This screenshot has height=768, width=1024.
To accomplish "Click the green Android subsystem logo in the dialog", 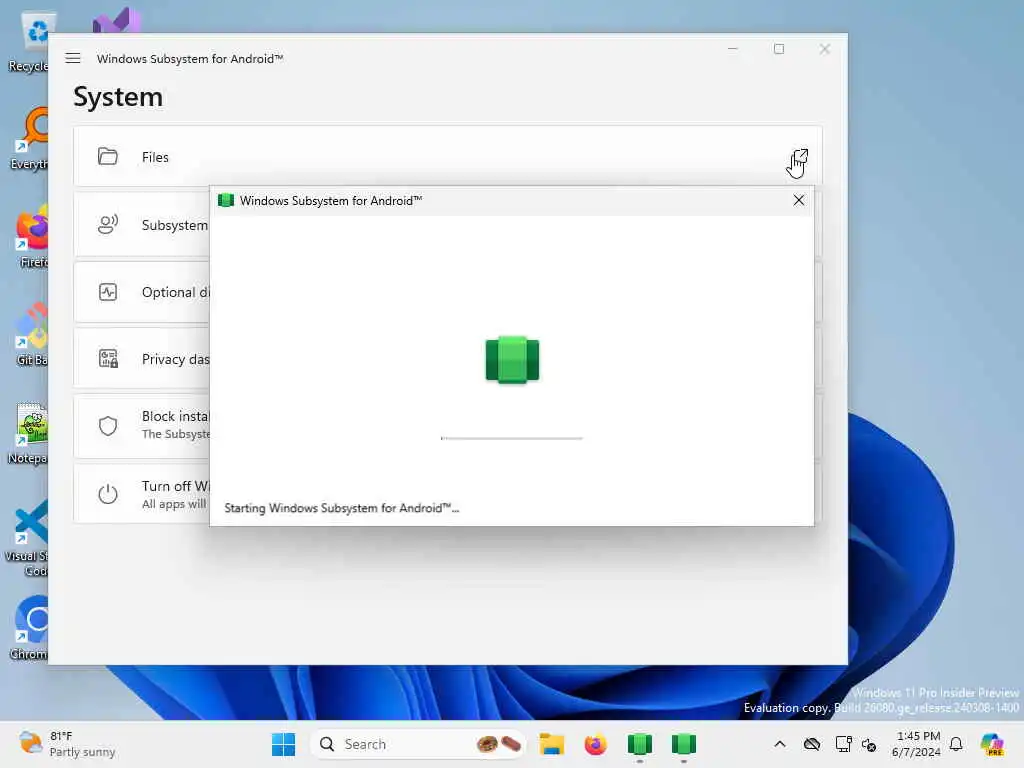I will [512, 360].
